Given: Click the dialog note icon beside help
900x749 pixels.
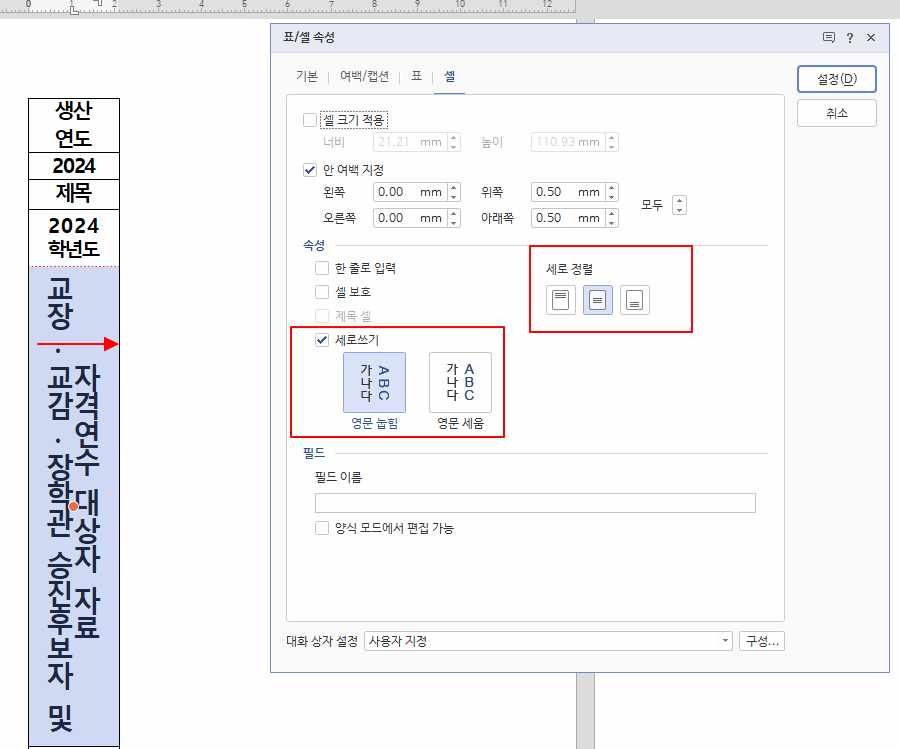Looking at the screenshot, I should (828, 38).
